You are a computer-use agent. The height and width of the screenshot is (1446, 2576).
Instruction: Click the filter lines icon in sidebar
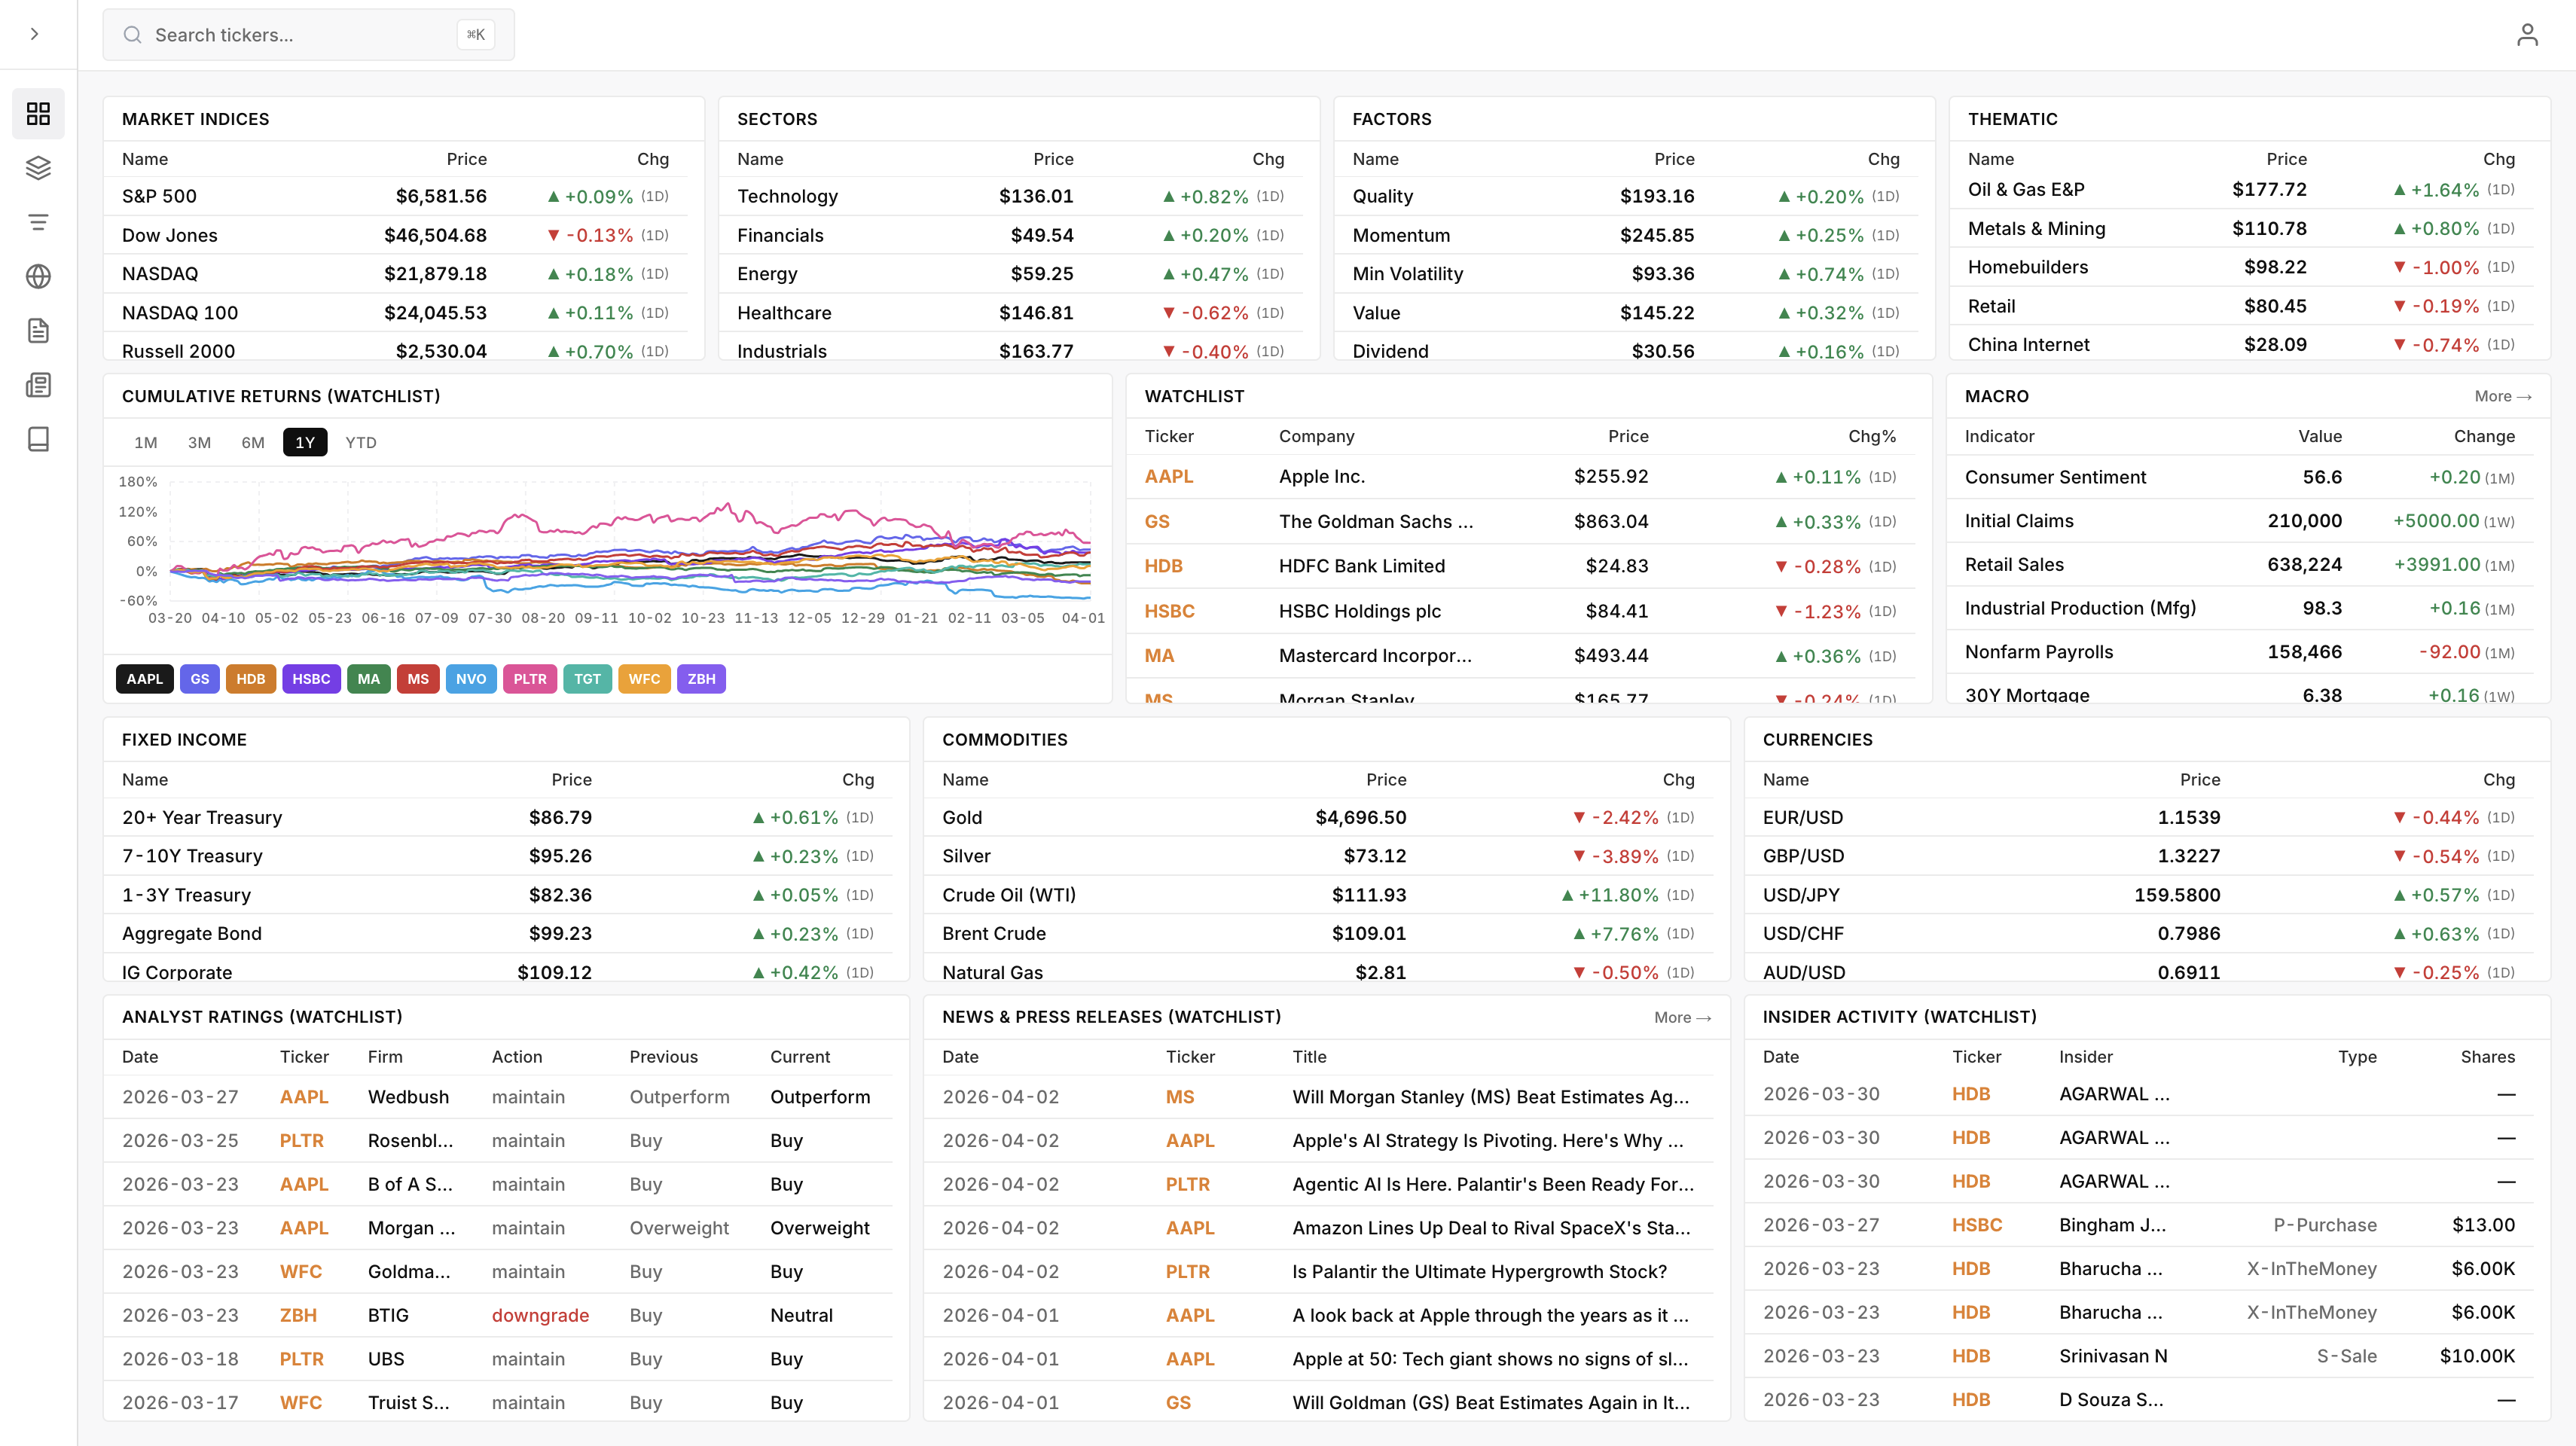38,221
